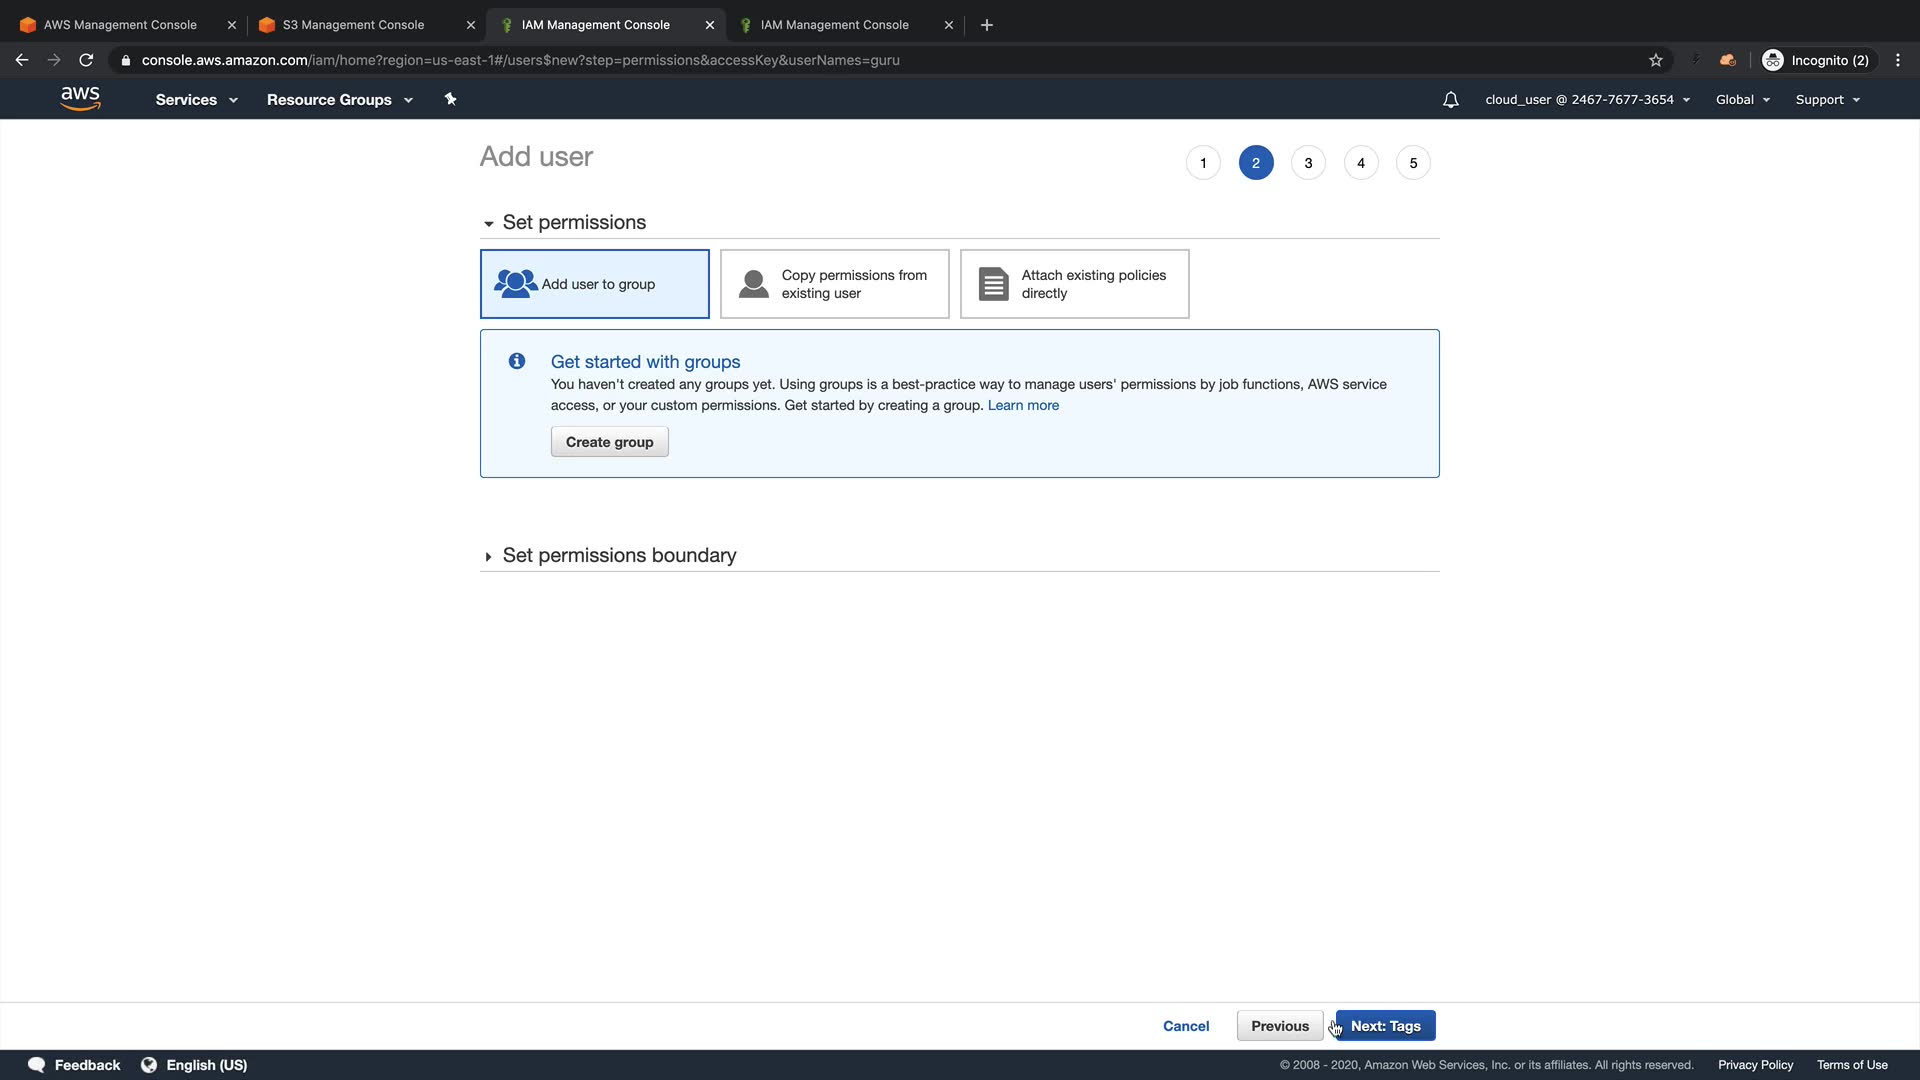The image size is (1920, 1080).
Task: Click the Feedback speech bubble icon
Action: [37, 1065]
